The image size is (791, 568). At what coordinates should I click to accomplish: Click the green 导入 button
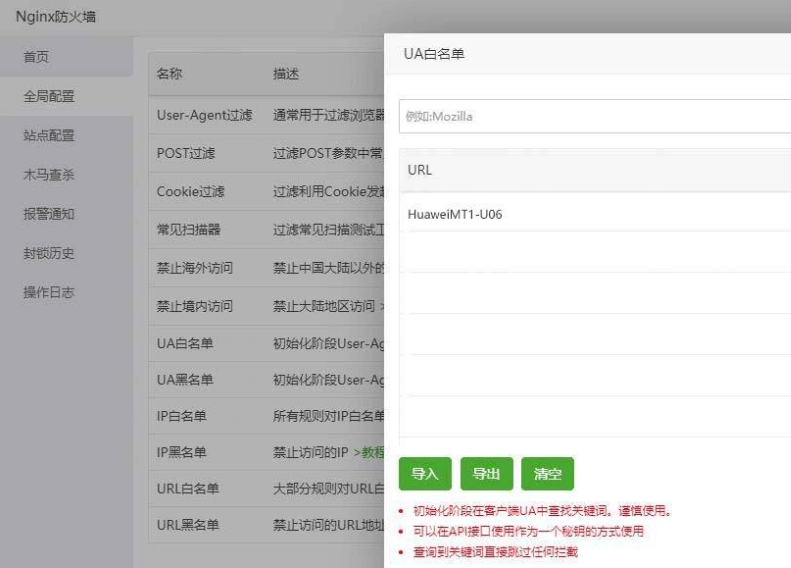coord(425,474)
